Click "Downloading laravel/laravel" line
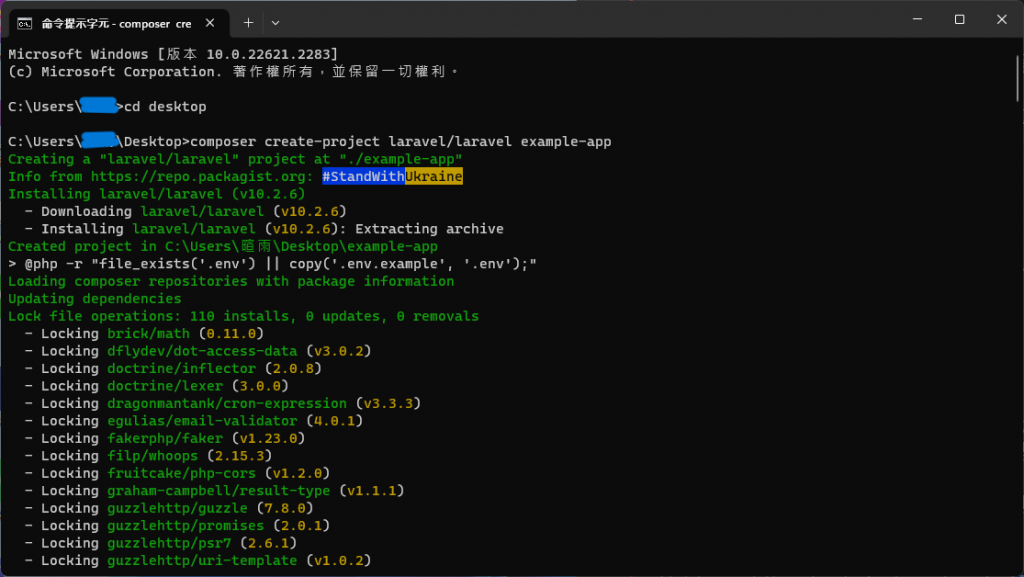Screen dimensions: 1024x577 (x=185, y=211)
